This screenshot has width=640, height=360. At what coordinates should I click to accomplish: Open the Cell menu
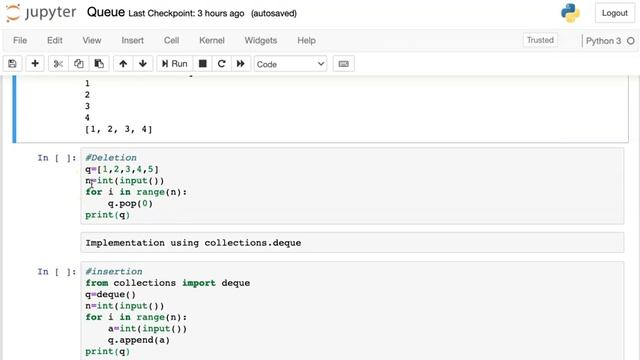click(x=171, y=40)
